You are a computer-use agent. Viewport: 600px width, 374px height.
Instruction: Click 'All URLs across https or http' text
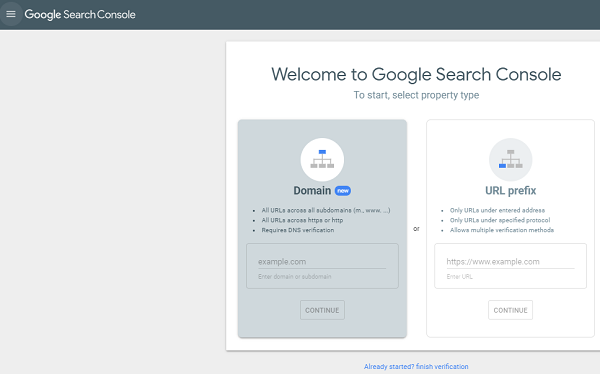pos(302,220)
